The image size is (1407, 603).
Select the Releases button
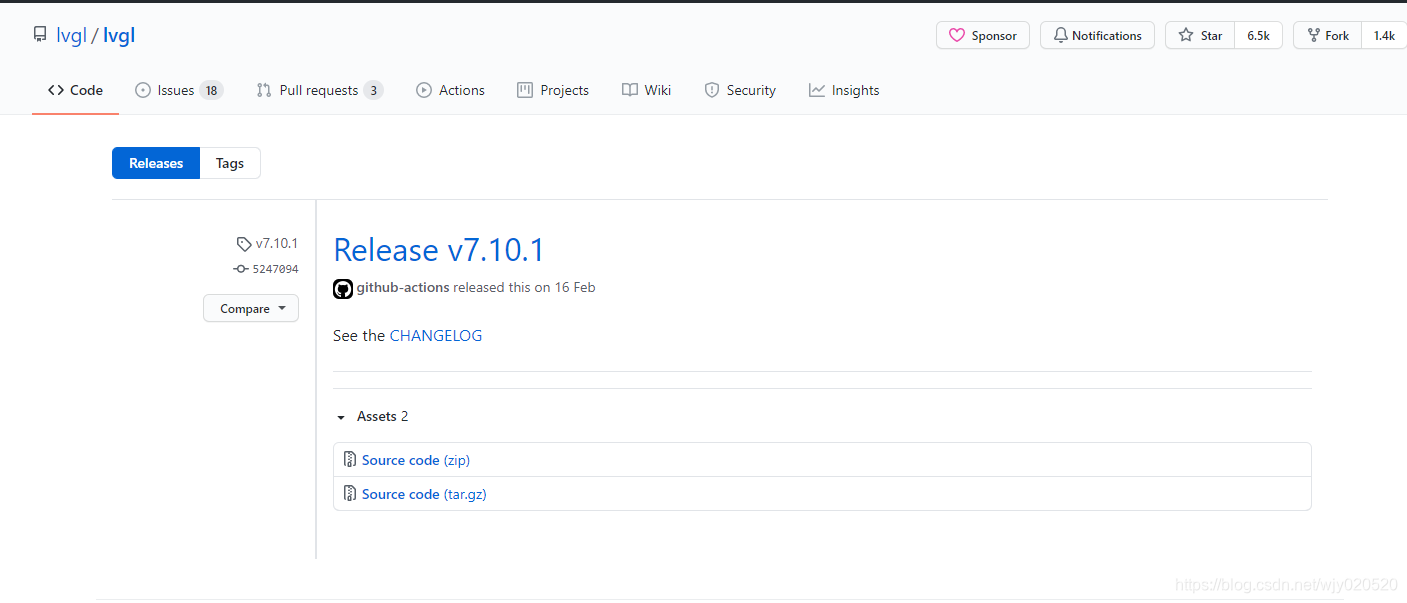156,163
